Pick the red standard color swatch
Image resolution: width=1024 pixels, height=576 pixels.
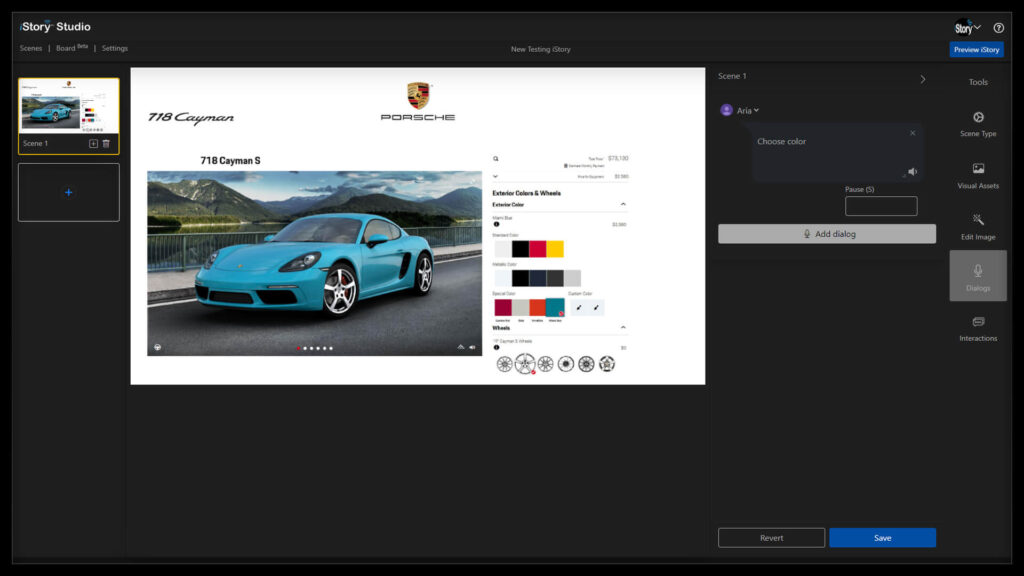click(x=537, y=249)
